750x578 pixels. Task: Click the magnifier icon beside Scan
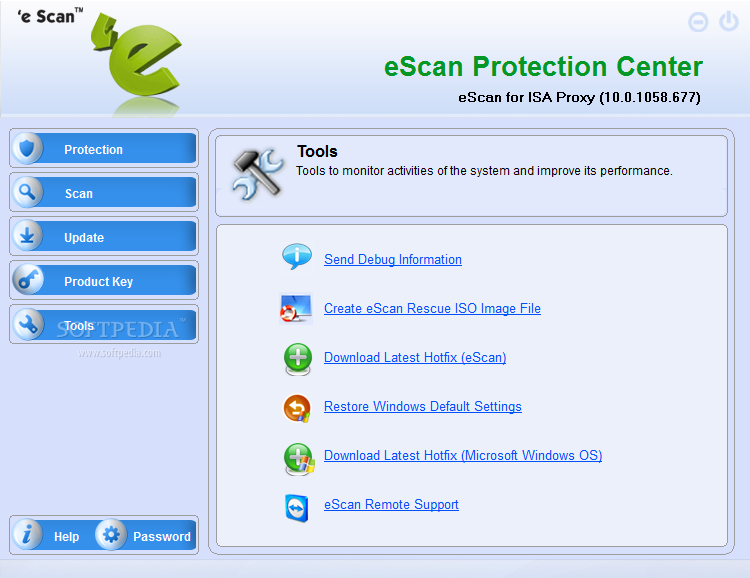pyautogui.click(x=27, y=192)
